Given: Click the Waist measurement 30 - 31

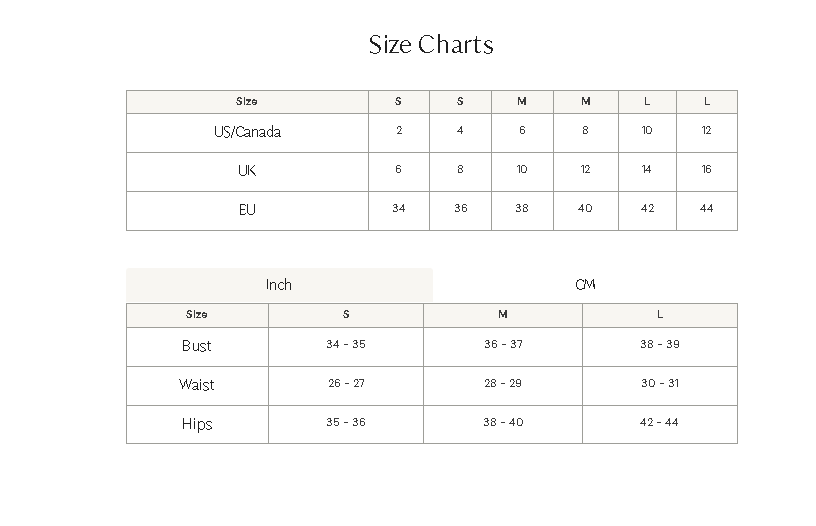Looking at the screenshot, I should point(660,383).
